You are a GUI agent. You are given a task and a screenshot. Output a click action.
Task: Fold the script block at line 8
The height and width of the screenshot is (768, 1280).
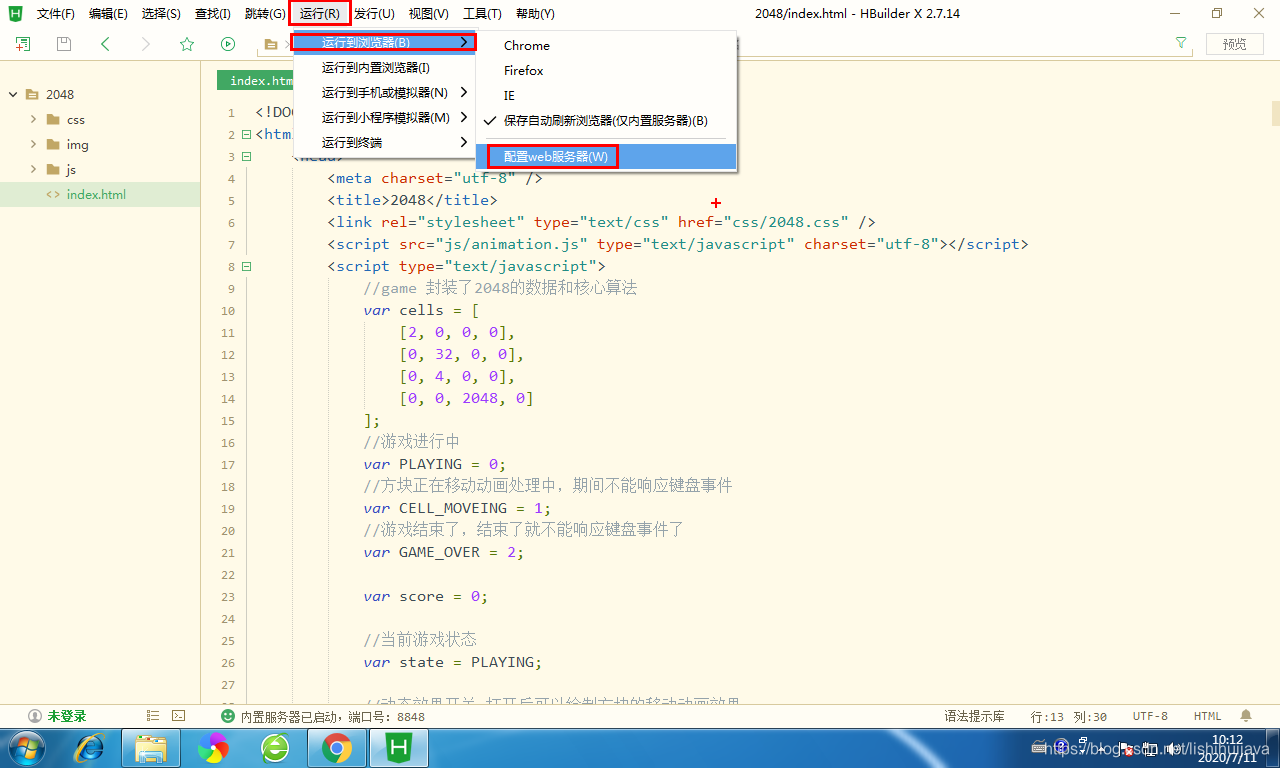246,266
